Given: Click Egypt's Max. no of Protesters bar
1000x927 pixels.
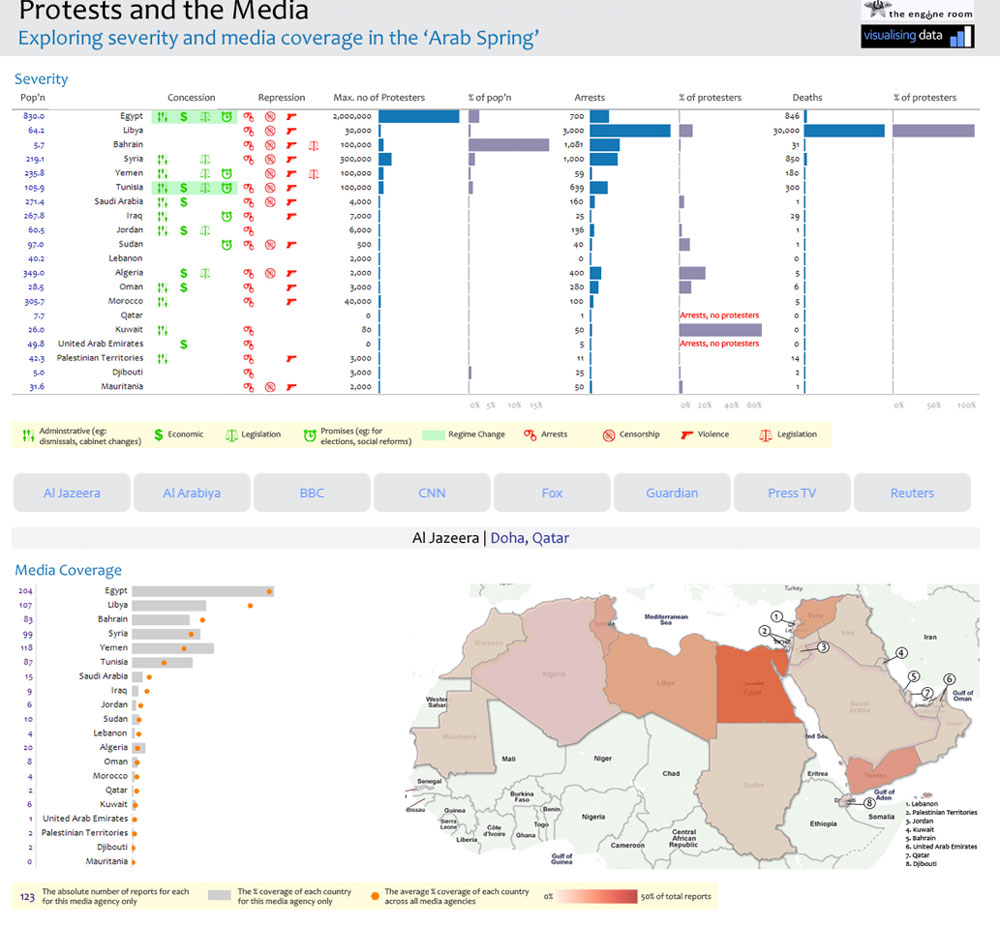Looking at the screenshot, I should click(419, 117).
